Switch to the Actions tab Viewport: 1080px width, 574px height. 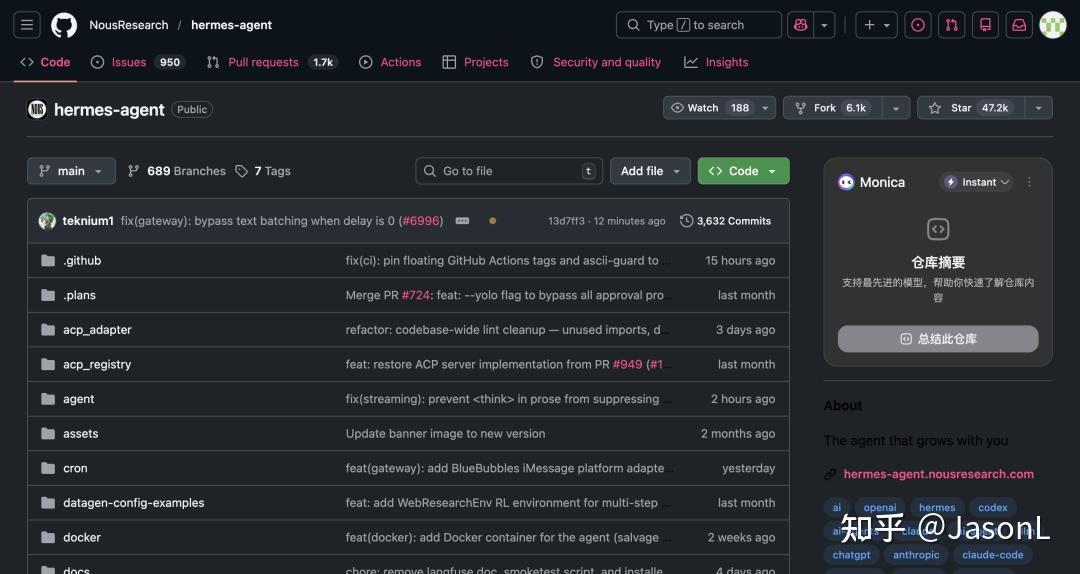pyautogui.click(x=390, y=62)
